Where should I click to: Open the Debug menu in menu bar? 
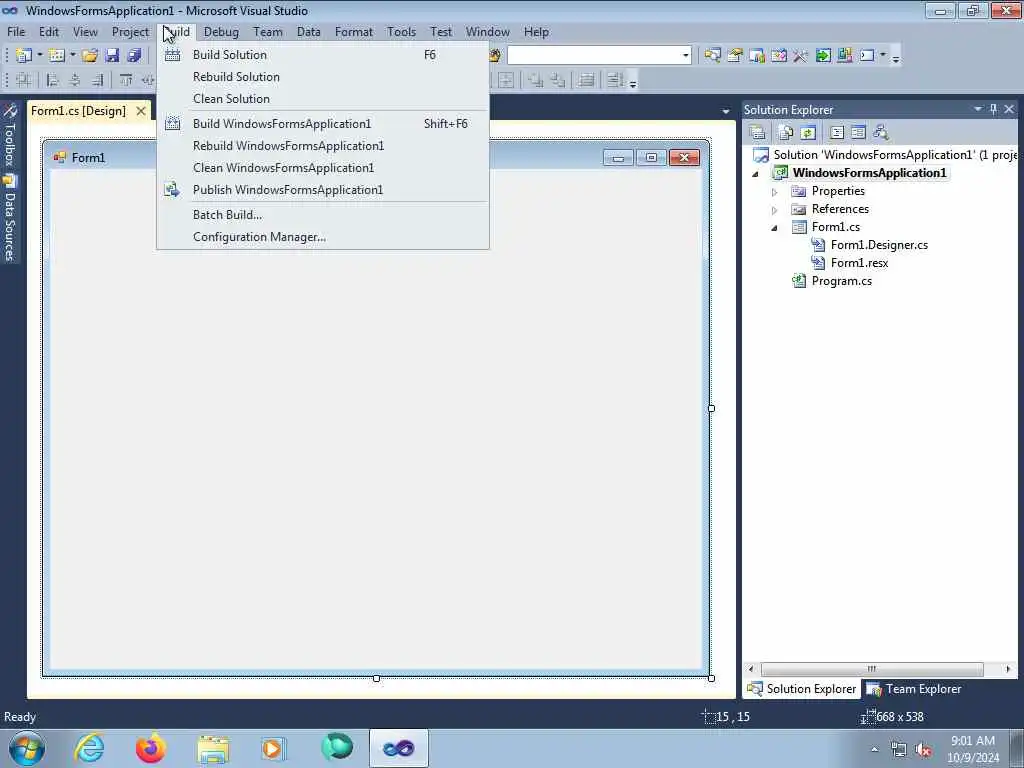(221, 32)
